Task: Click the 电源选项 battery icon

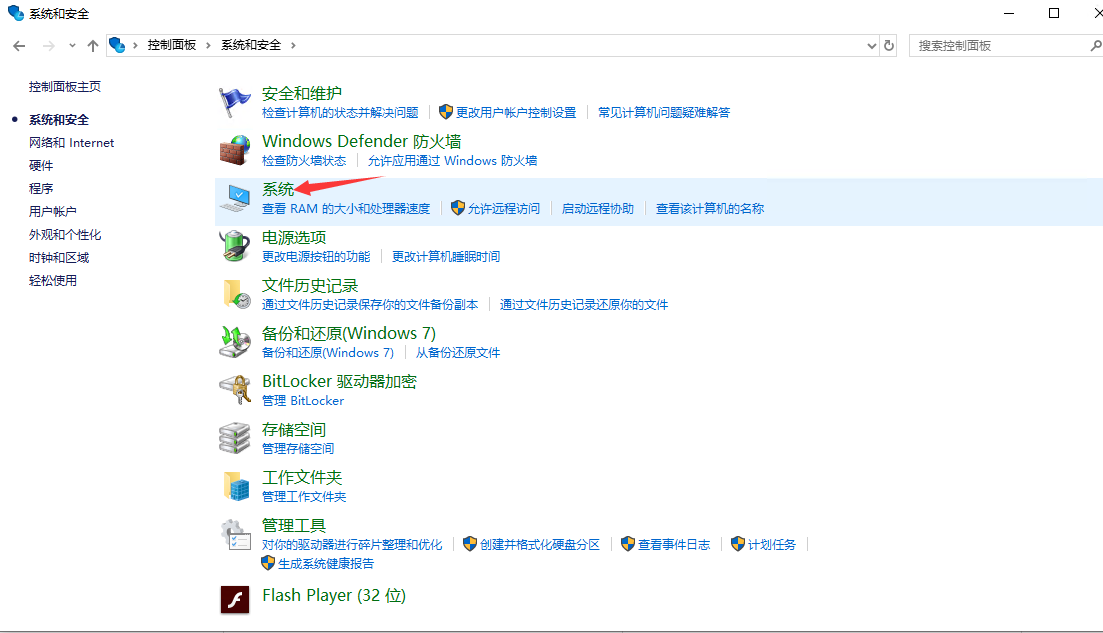Action: click(x=234, y=244)
